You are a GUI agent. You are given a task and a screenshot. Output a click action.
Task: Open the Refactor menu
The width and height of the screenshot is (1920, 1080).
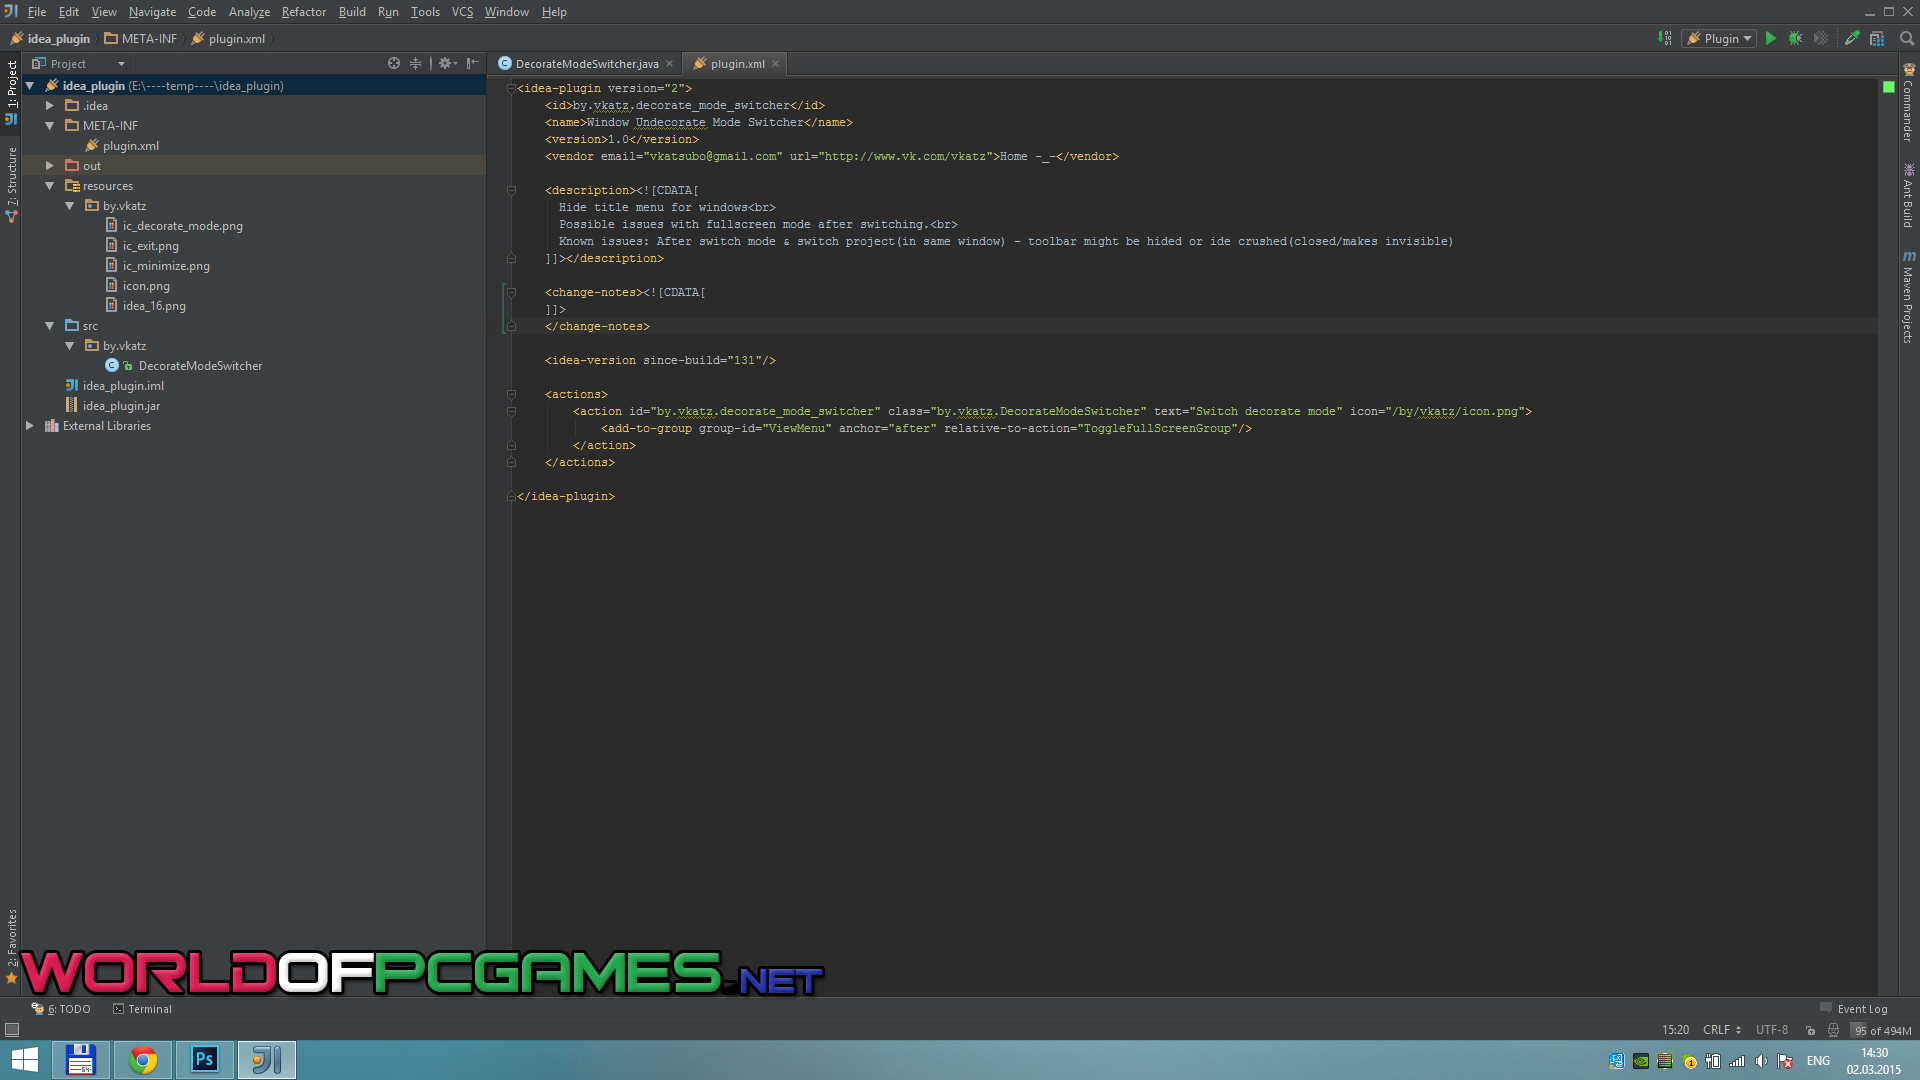tap(303, 12)
